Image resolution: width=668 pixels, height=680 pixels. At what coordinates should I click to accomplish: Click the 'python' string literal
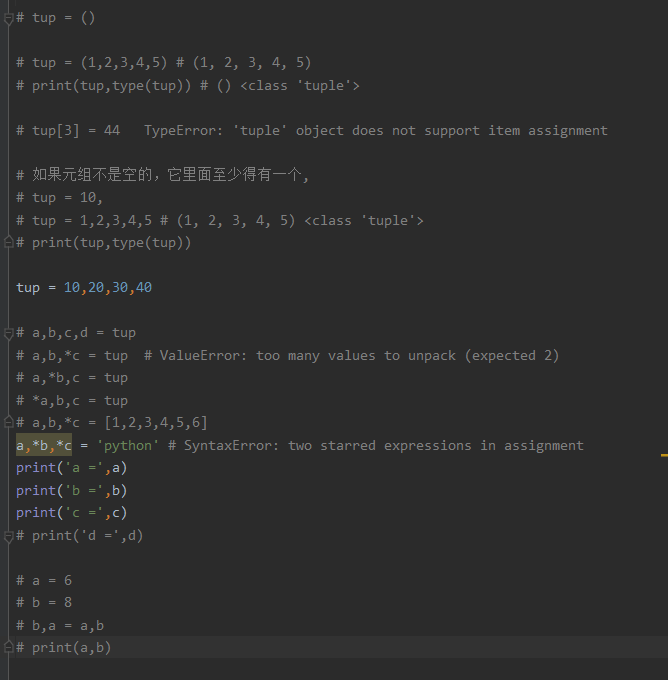(x=128, y=446)
